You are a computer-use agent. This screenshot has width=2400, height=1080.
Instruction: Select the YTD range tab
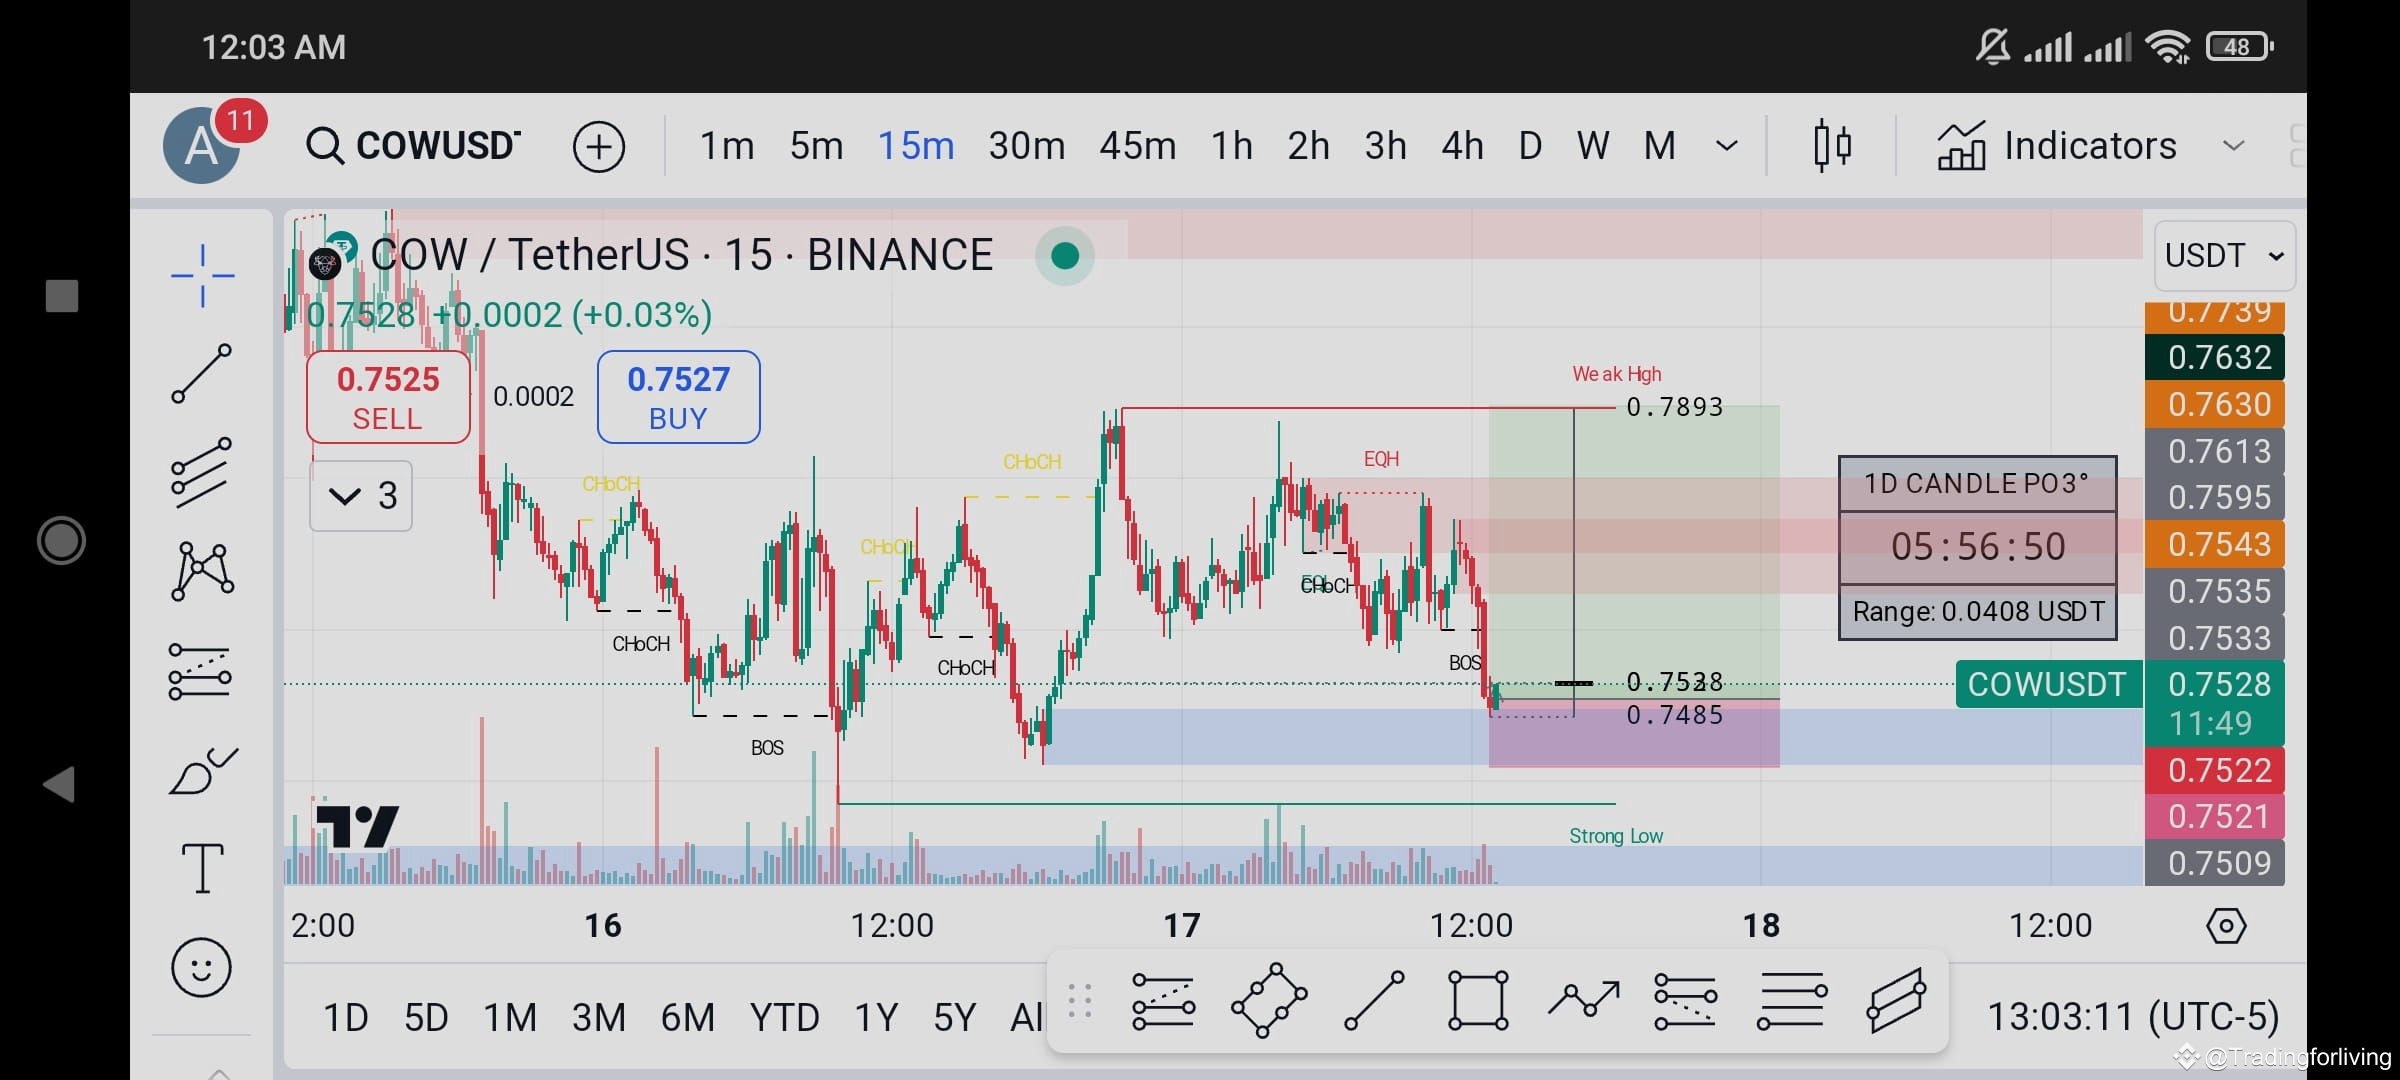pyautogui.click(x=786, y=1016)
